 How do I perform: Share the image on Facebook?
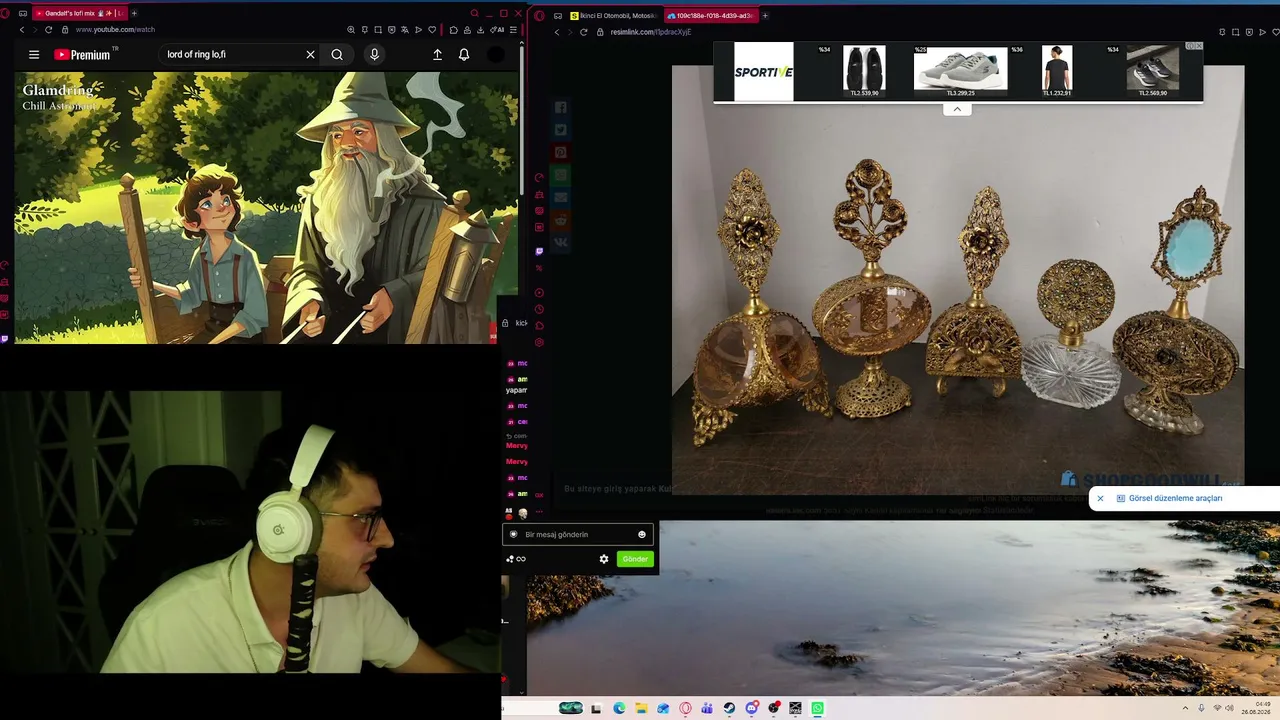click(560, 107)
